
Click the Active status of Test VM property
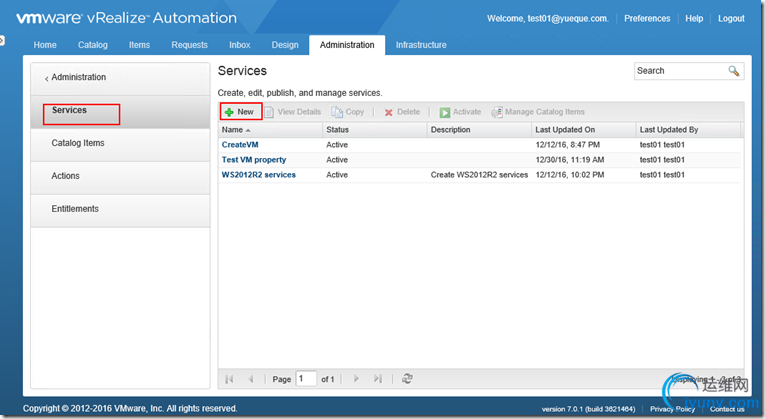[337, 160]
